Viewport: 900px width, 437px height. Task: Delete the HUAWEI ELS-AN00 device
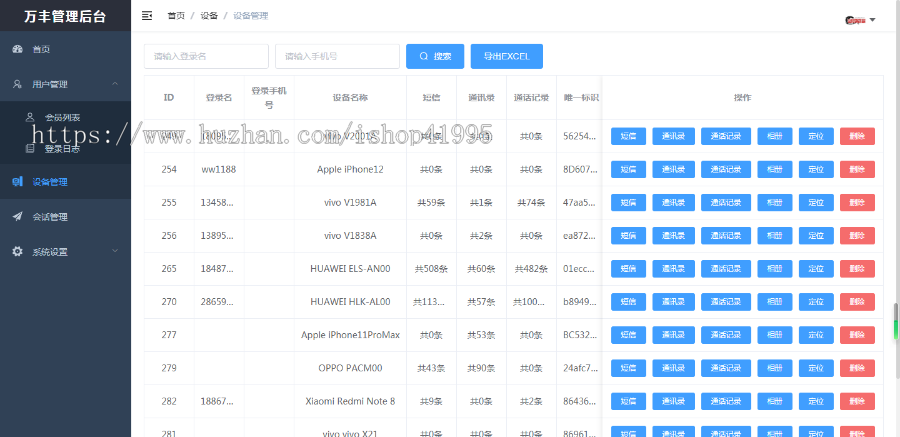pyautogui.click(x=858, y=269)
